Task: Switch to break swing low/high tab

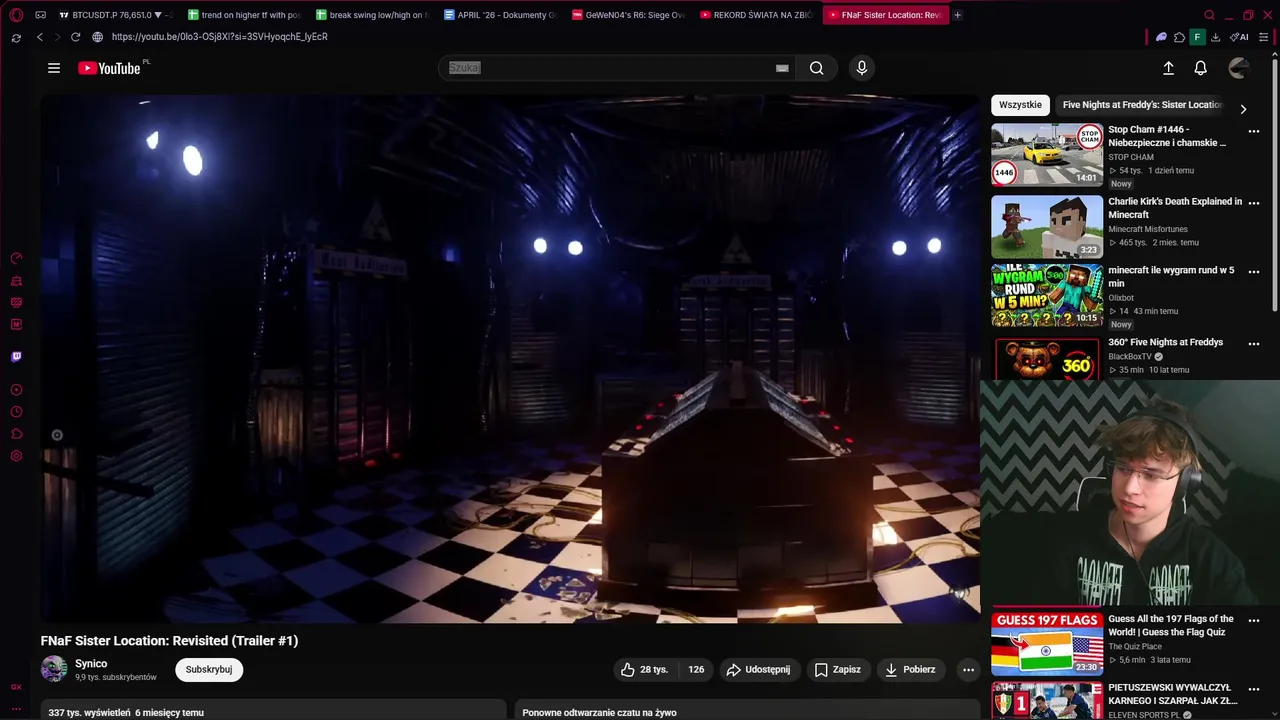Action: click(373, 15)
